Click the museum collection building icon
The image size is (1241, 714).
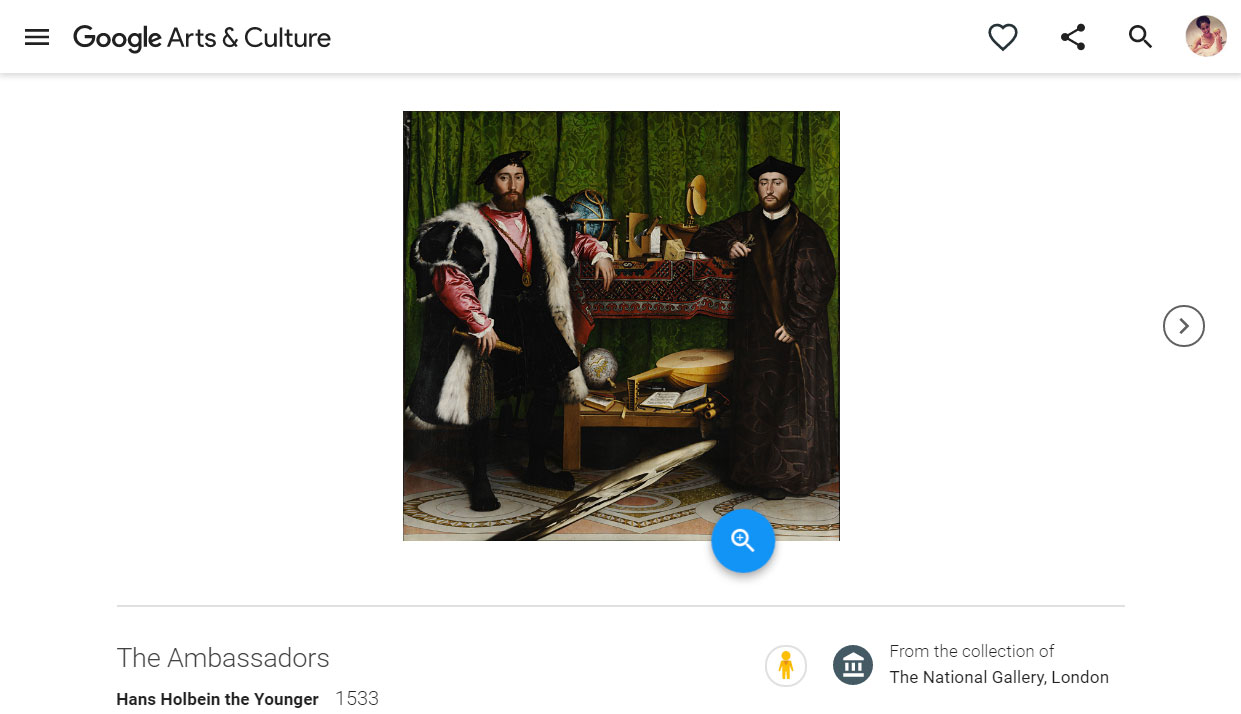click(853, 665)
